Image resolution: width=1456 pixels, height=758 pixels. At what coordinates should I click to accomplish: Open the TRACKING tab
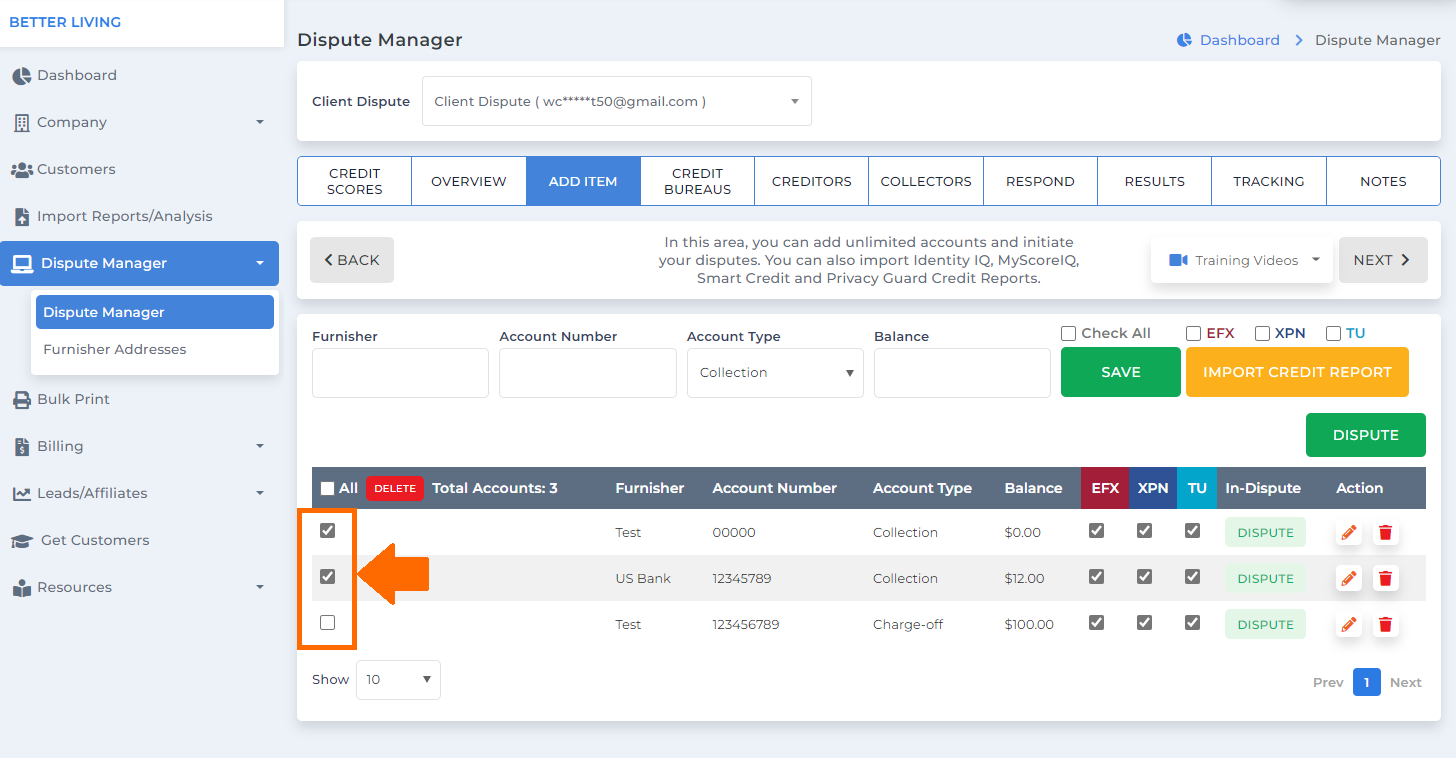(x=1268, y=181)
